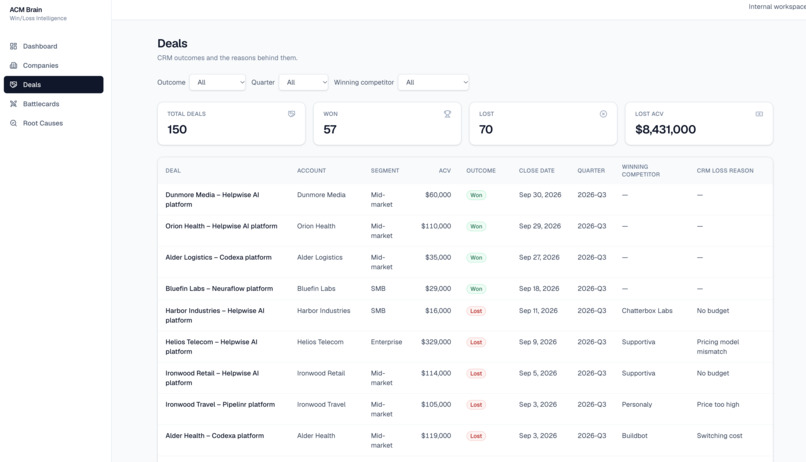The height and width of the screenshot is (462, 806).
Task: Click the $8,431,000 Lost ACV value
Action: [x=665, y=130]
